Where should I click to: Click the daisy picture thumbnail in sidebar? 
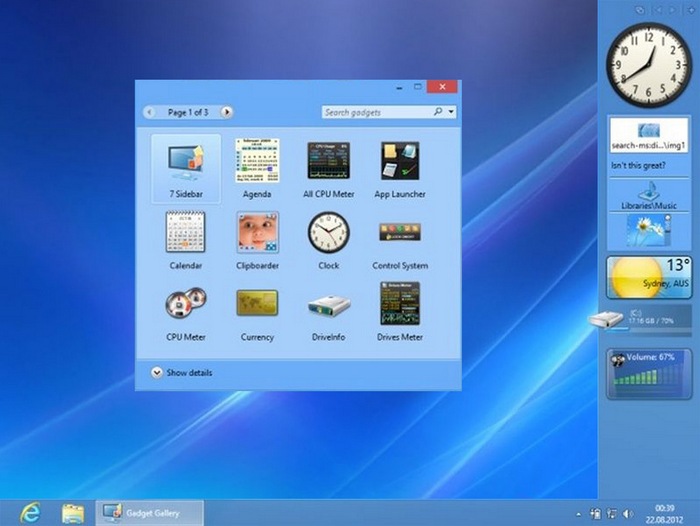(x=649, y=230)
